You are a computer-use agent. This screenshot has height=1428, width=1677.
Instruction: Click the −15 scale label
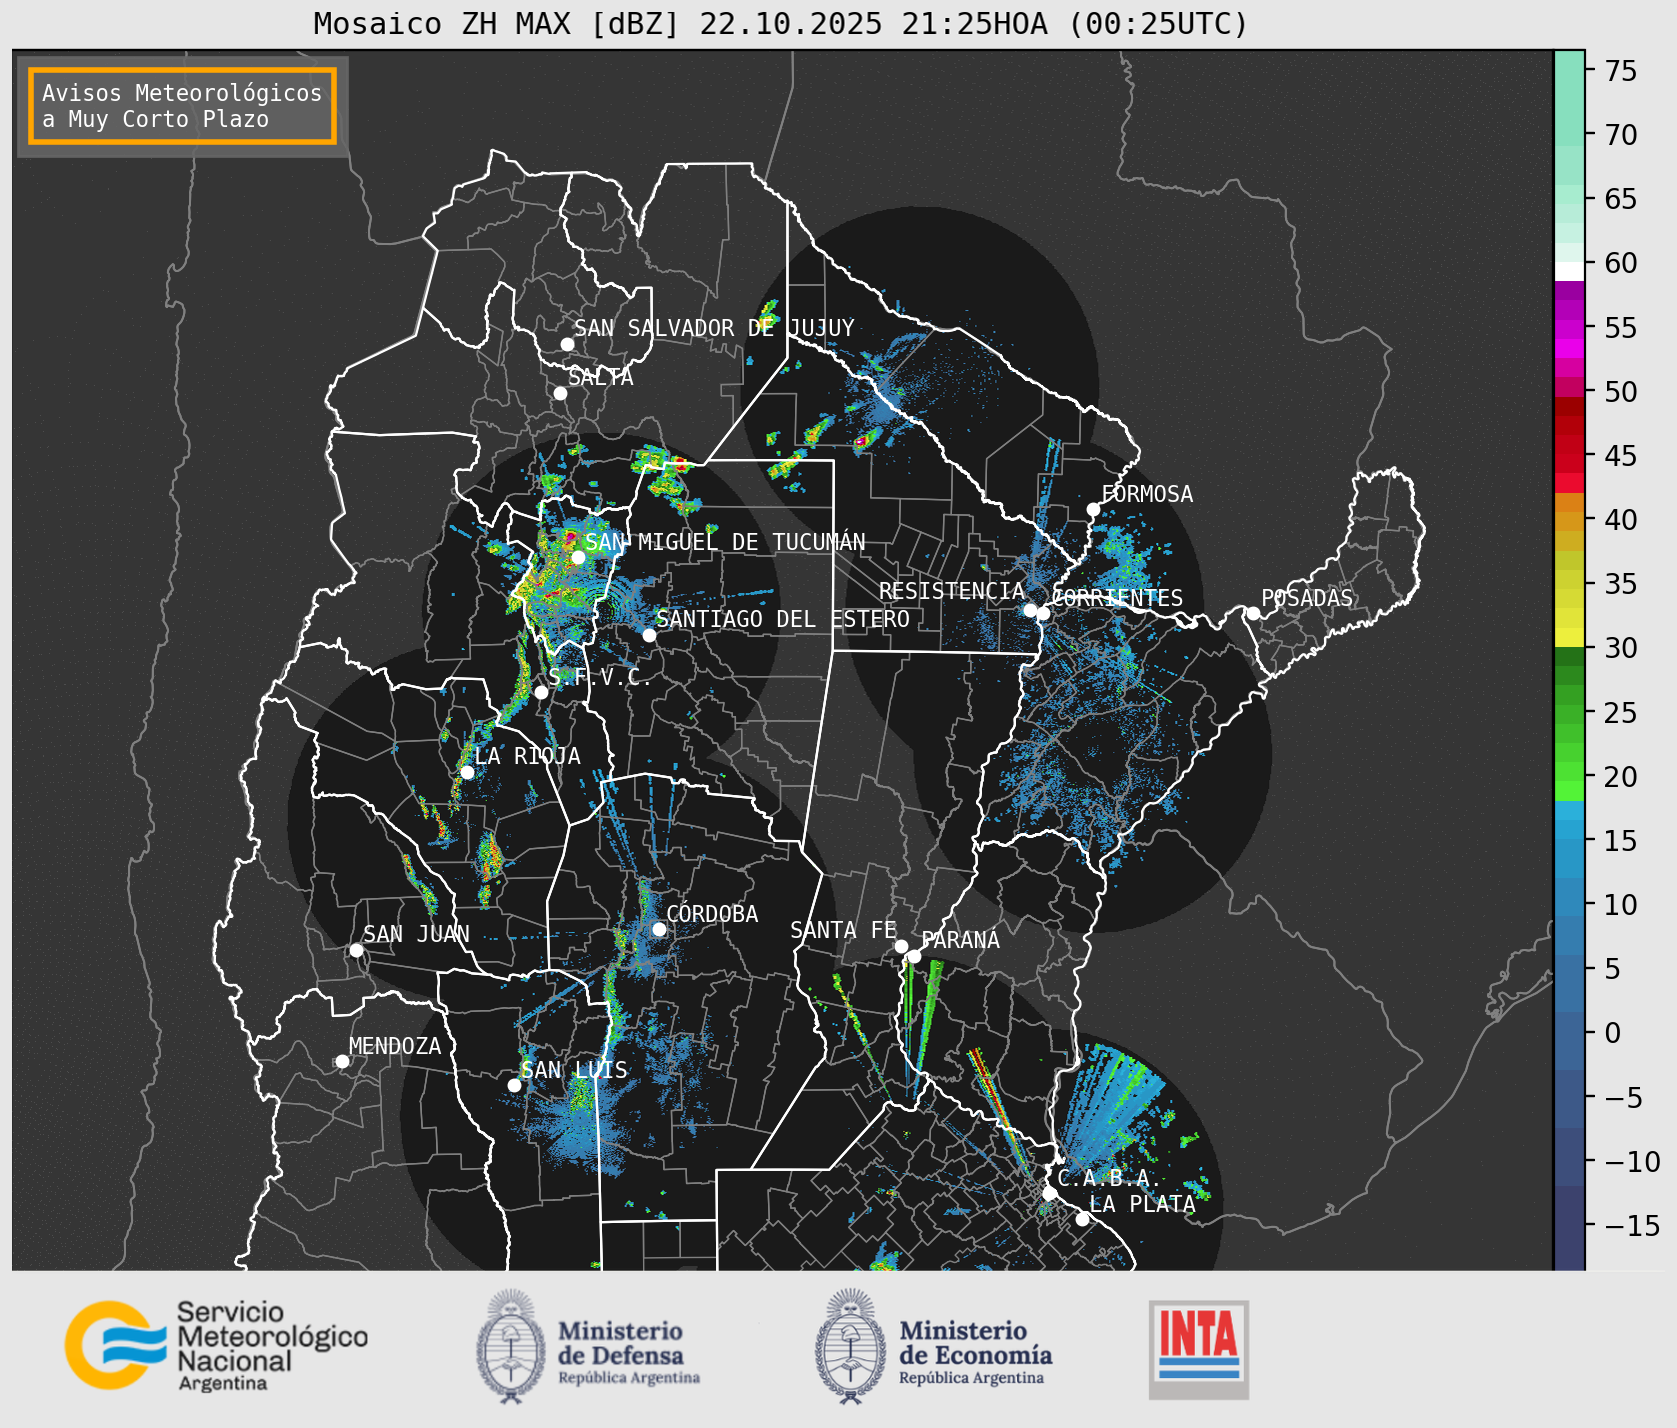coord(1633,1225)
